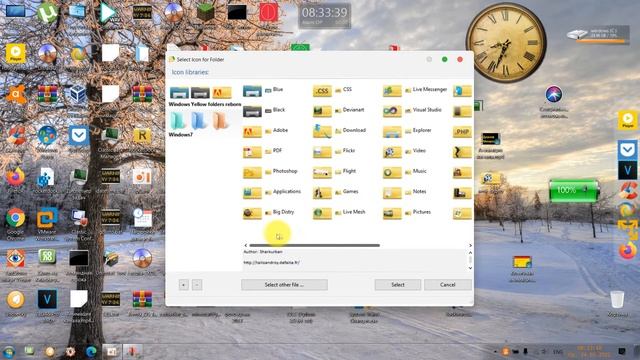Click the remove library minus button
640x360 pixels.
197,285
